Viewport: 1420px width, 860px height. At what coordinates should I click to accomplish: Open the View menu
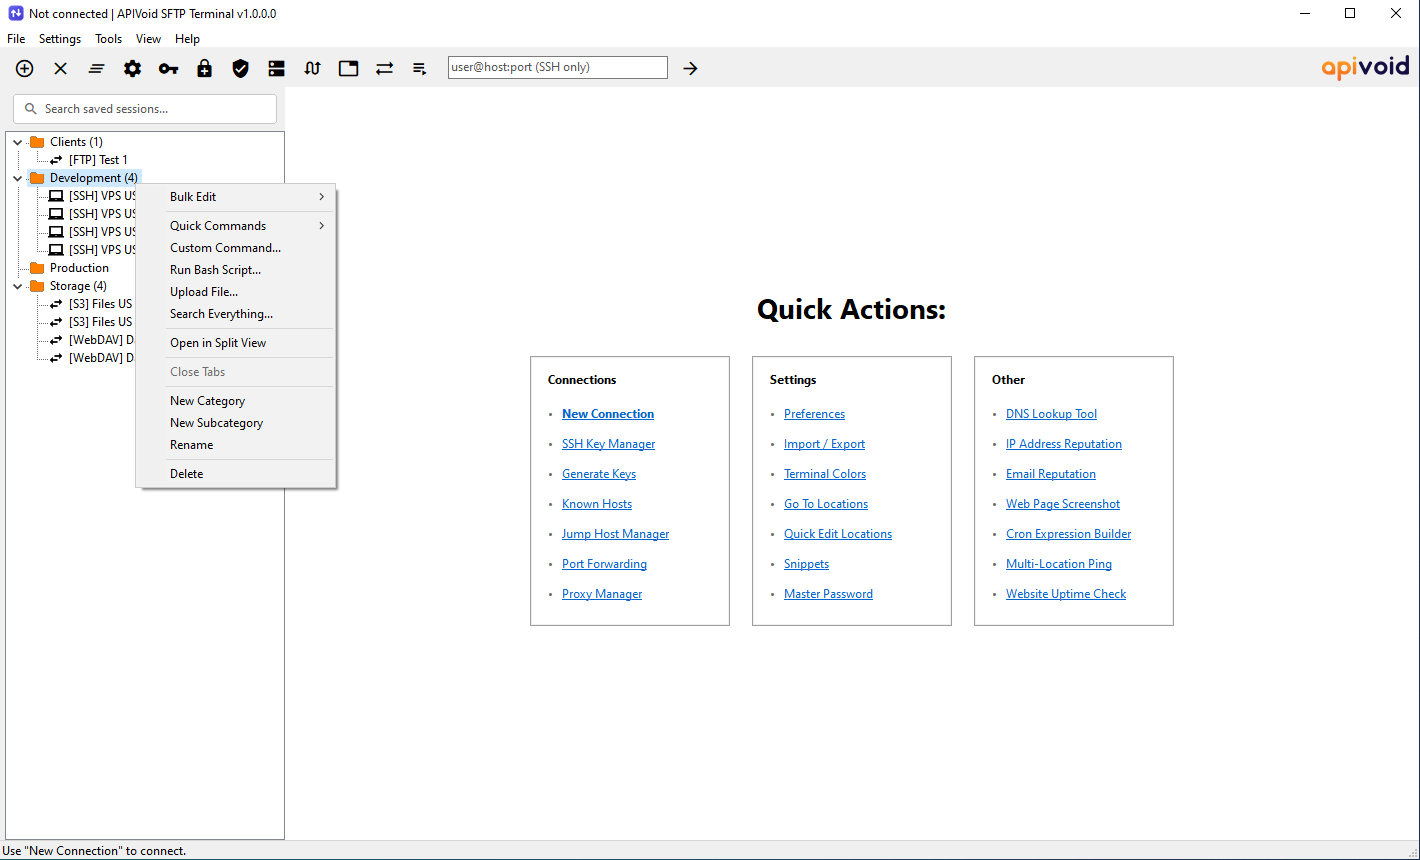(149, 39)
